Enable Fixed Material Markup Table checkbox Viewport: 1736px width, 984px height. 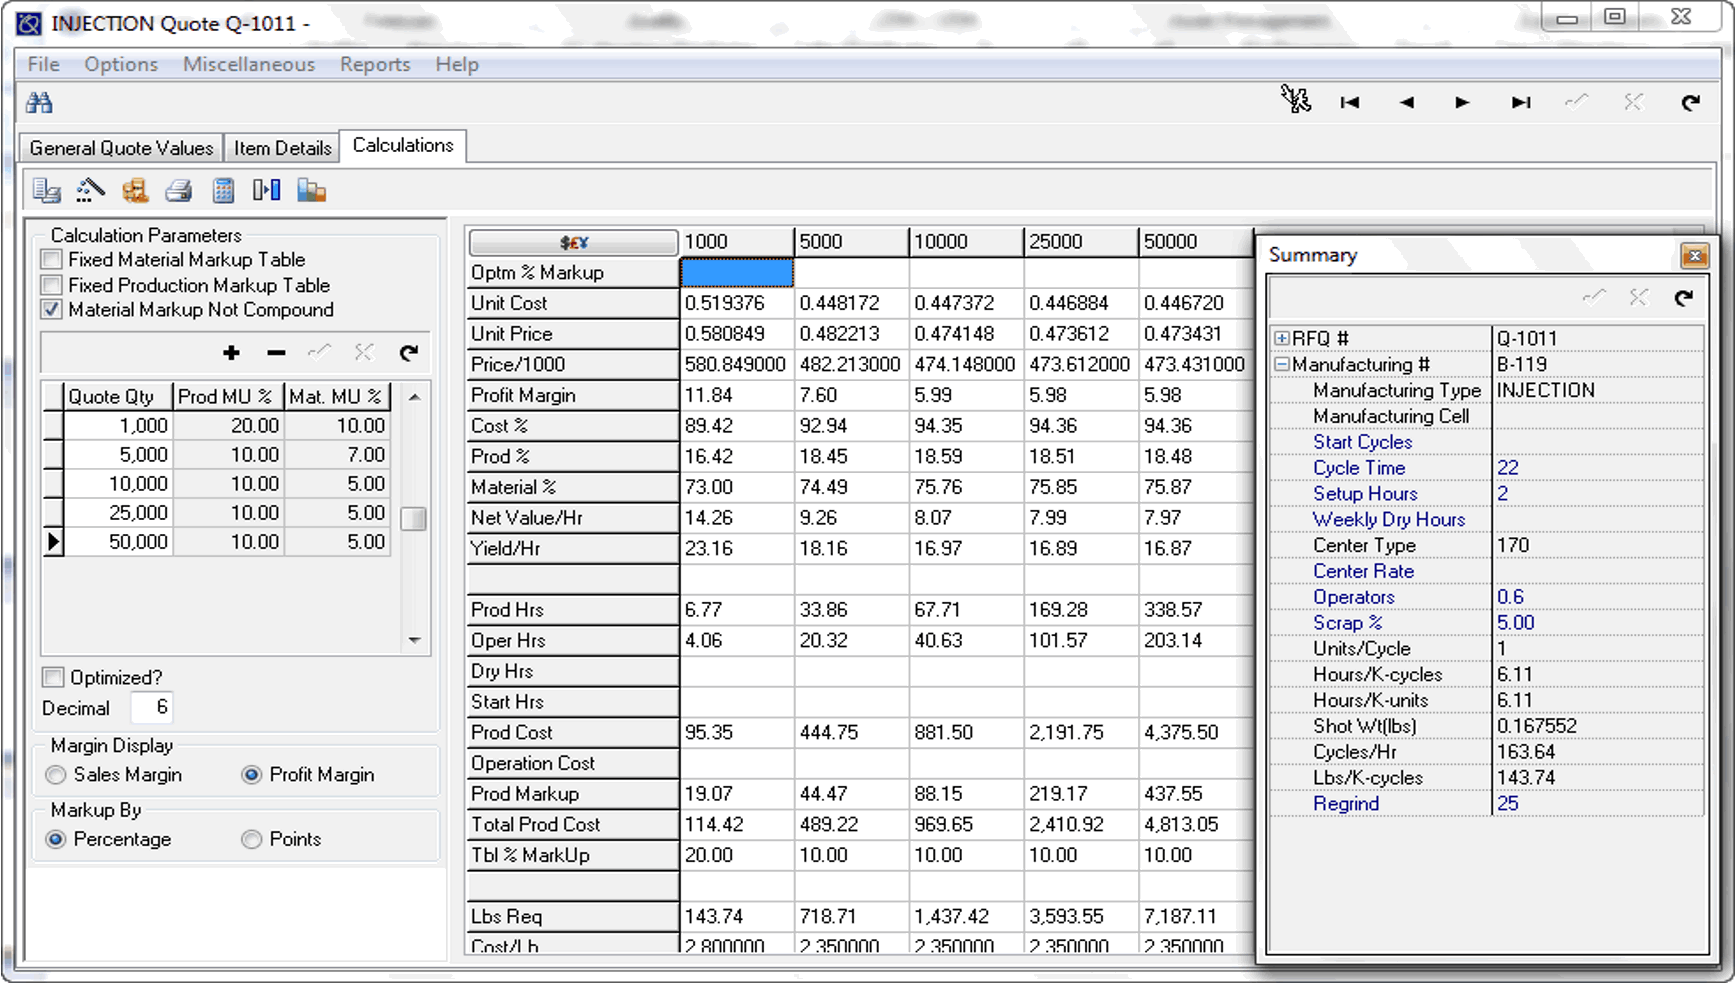pyautogui.click(x=52, y=260)
